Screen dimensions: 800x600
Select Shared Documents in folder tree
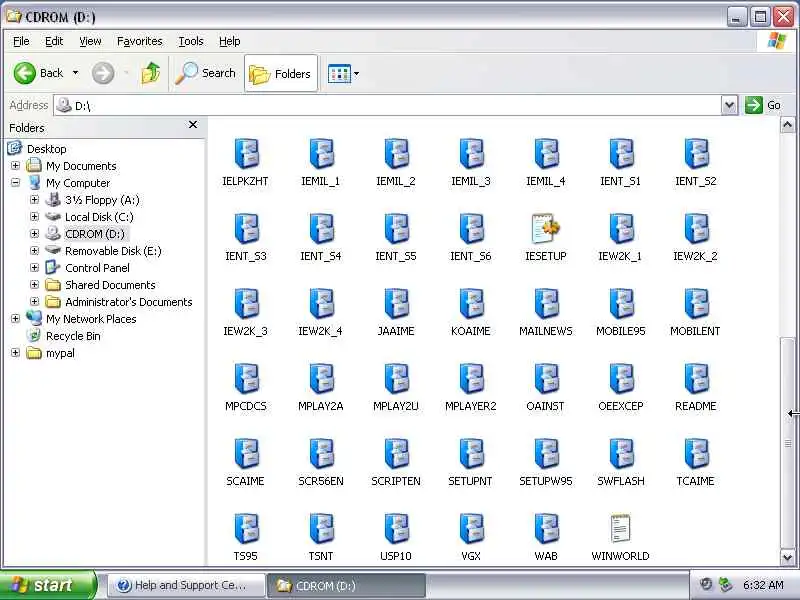[110, 285]
